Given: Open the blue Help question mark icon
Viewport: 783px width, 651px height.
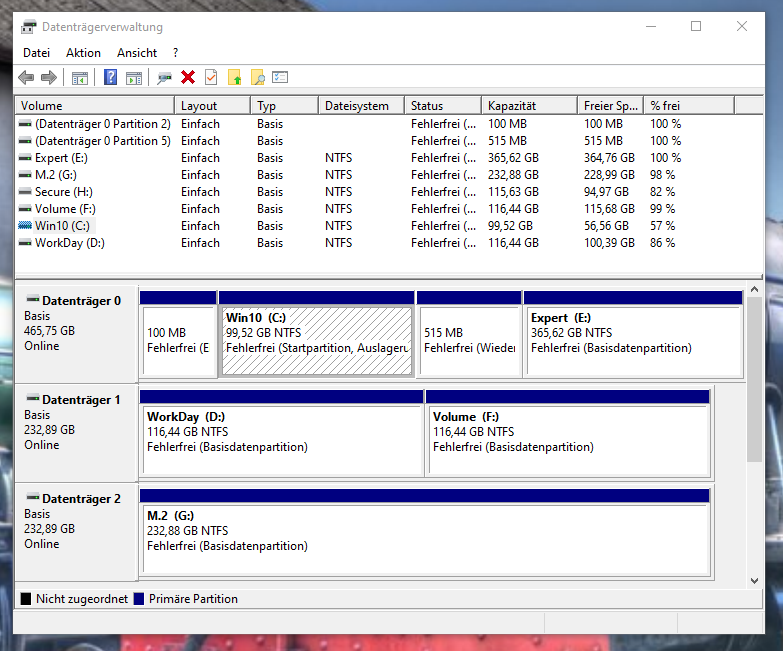Looking at the screenshot, I should pyautogui.click(x=110, y=77).
